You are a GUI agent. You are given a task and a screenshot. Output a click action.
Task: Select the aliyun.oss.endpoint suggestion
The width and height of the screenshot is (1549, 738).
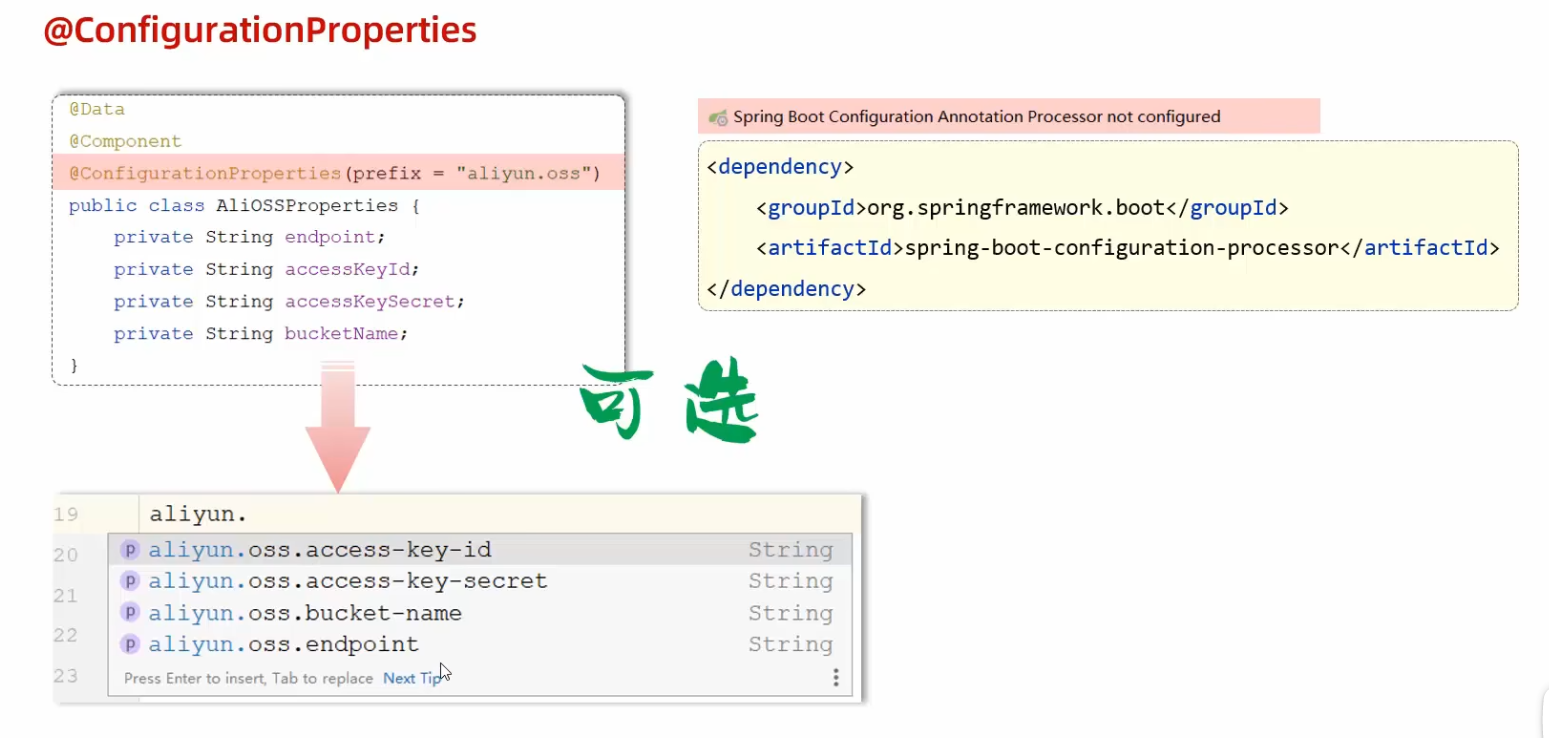480,644
